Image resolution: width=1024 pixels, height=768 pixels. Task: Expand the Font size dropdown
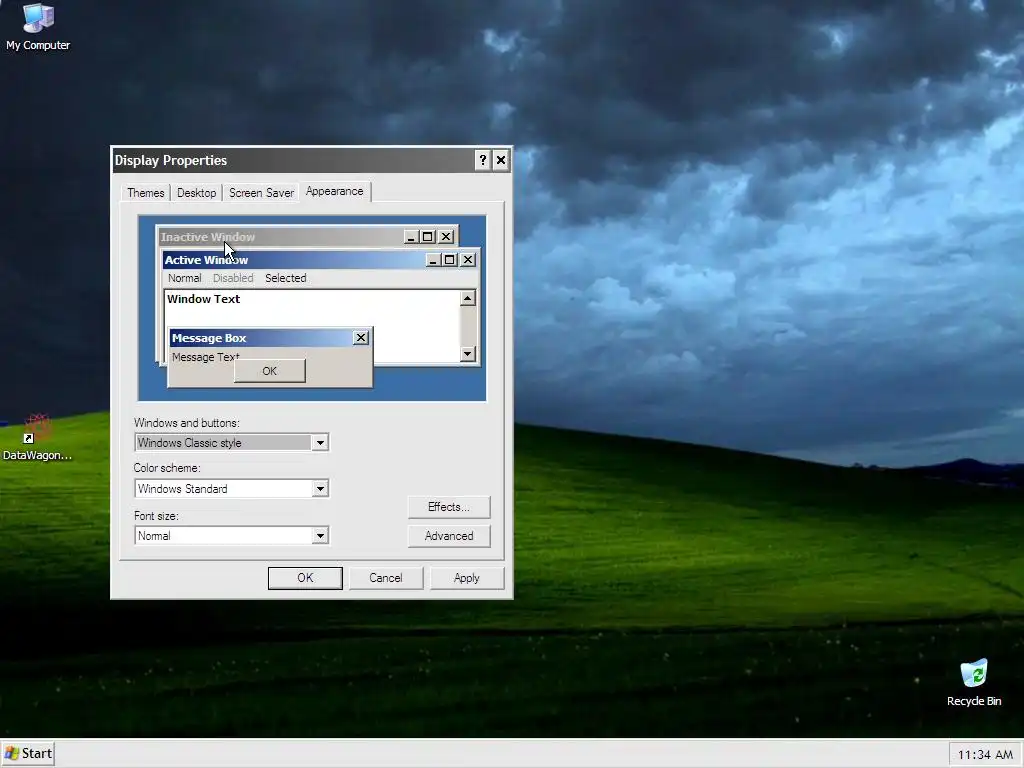320,536
